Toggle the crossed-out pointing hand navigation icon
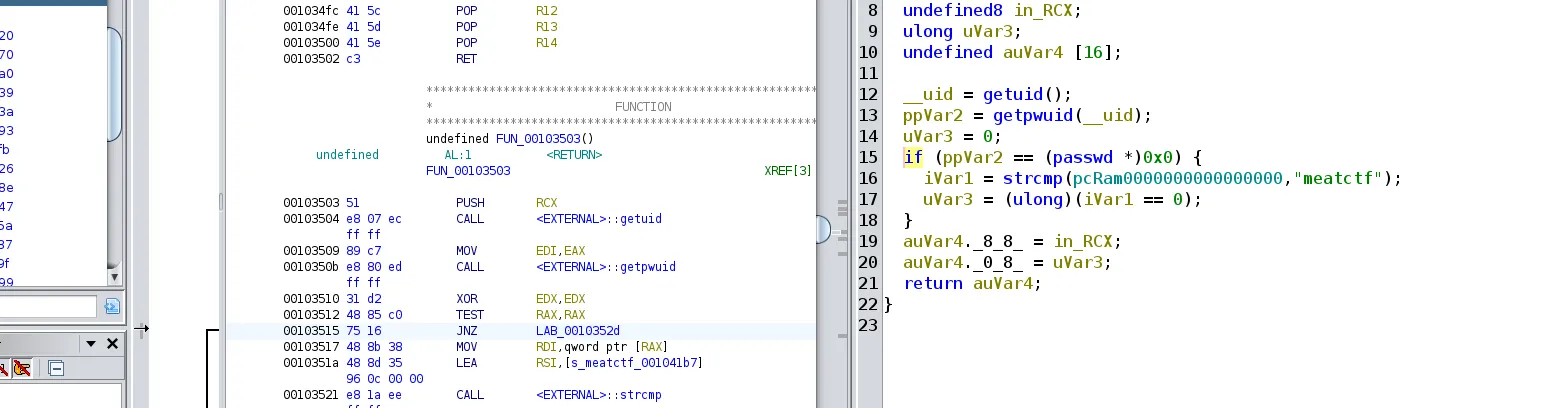Screen dimensions: 1547x408 point(22,368)
